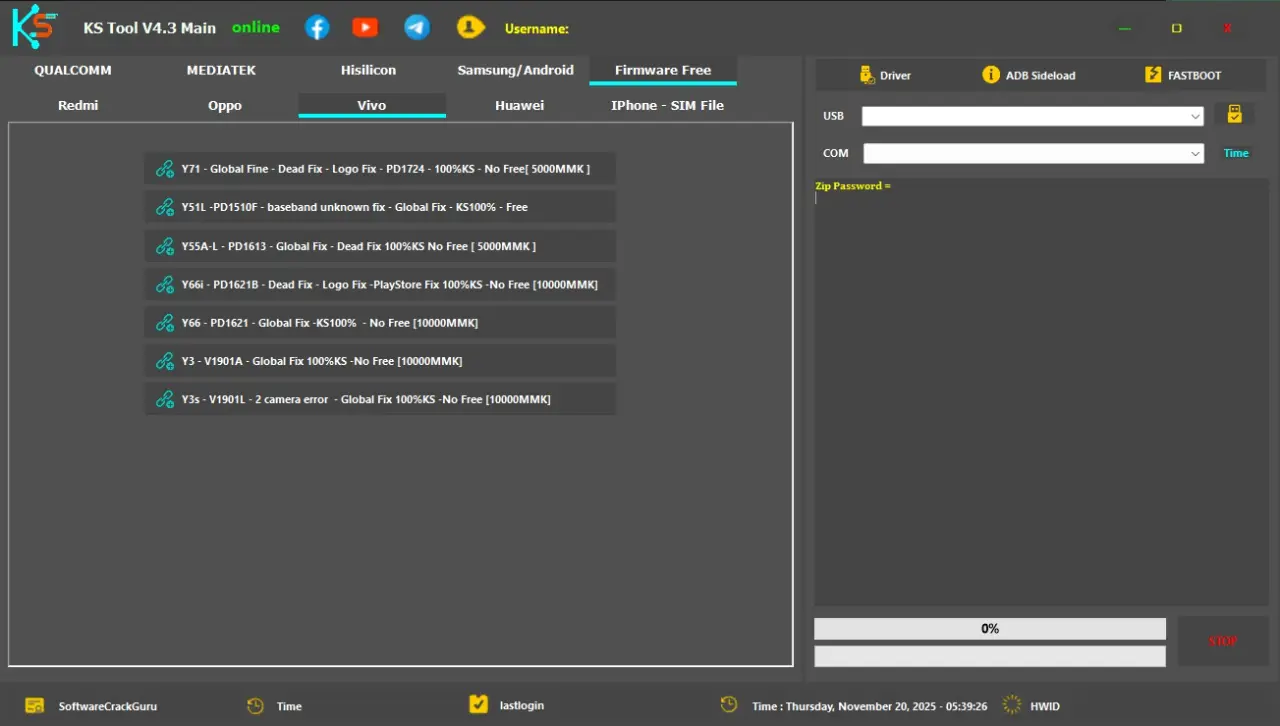Click the SoftwareCrackGuru status bar icon
This screenshot has width=1280, height=726.
35,706
